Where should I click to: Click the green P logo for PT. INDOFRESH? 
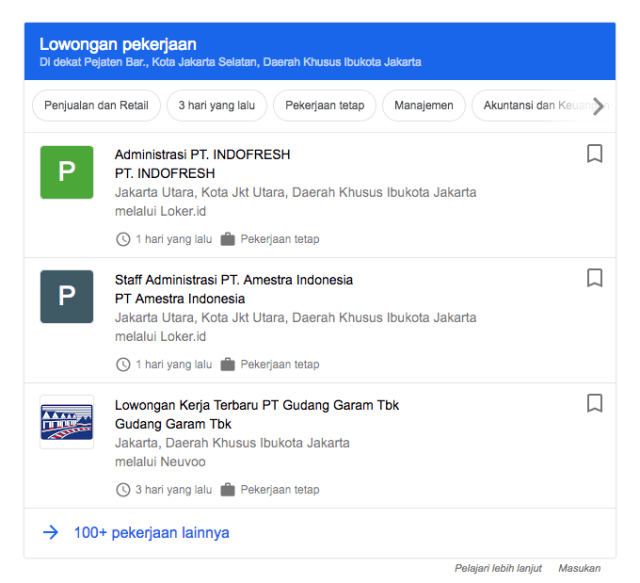[x=67, y=172]
